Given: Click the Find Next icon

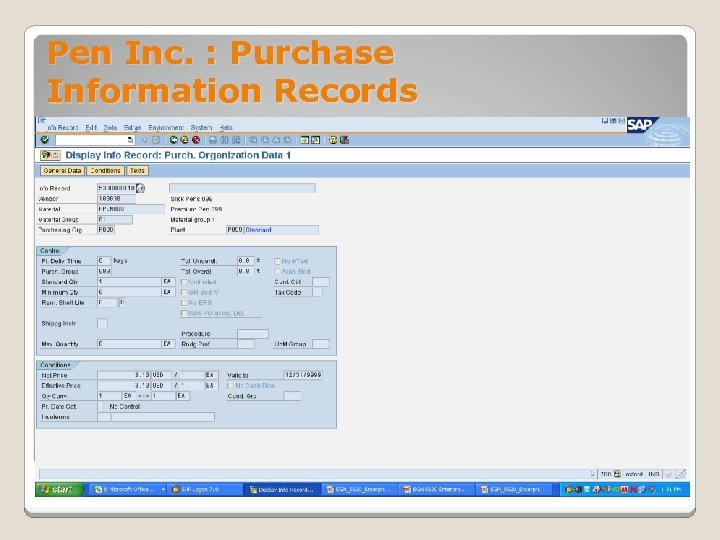Looking at the screenshot, I should (236, 140).
